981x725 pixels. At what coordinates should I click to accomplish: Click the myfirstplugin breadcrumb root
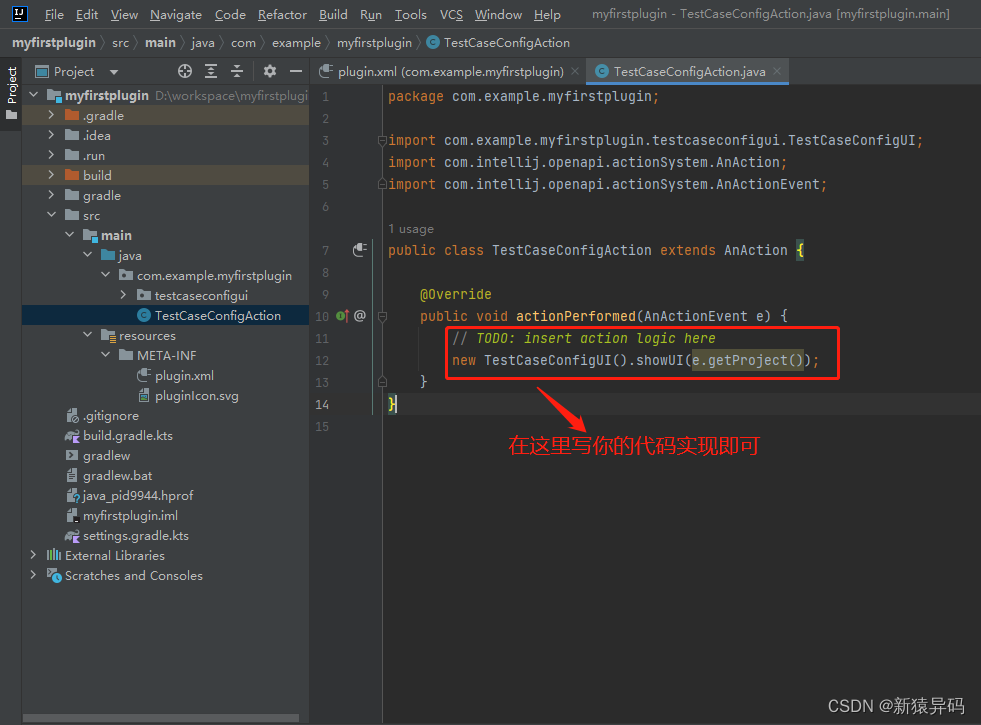click(x=54, y=43)
